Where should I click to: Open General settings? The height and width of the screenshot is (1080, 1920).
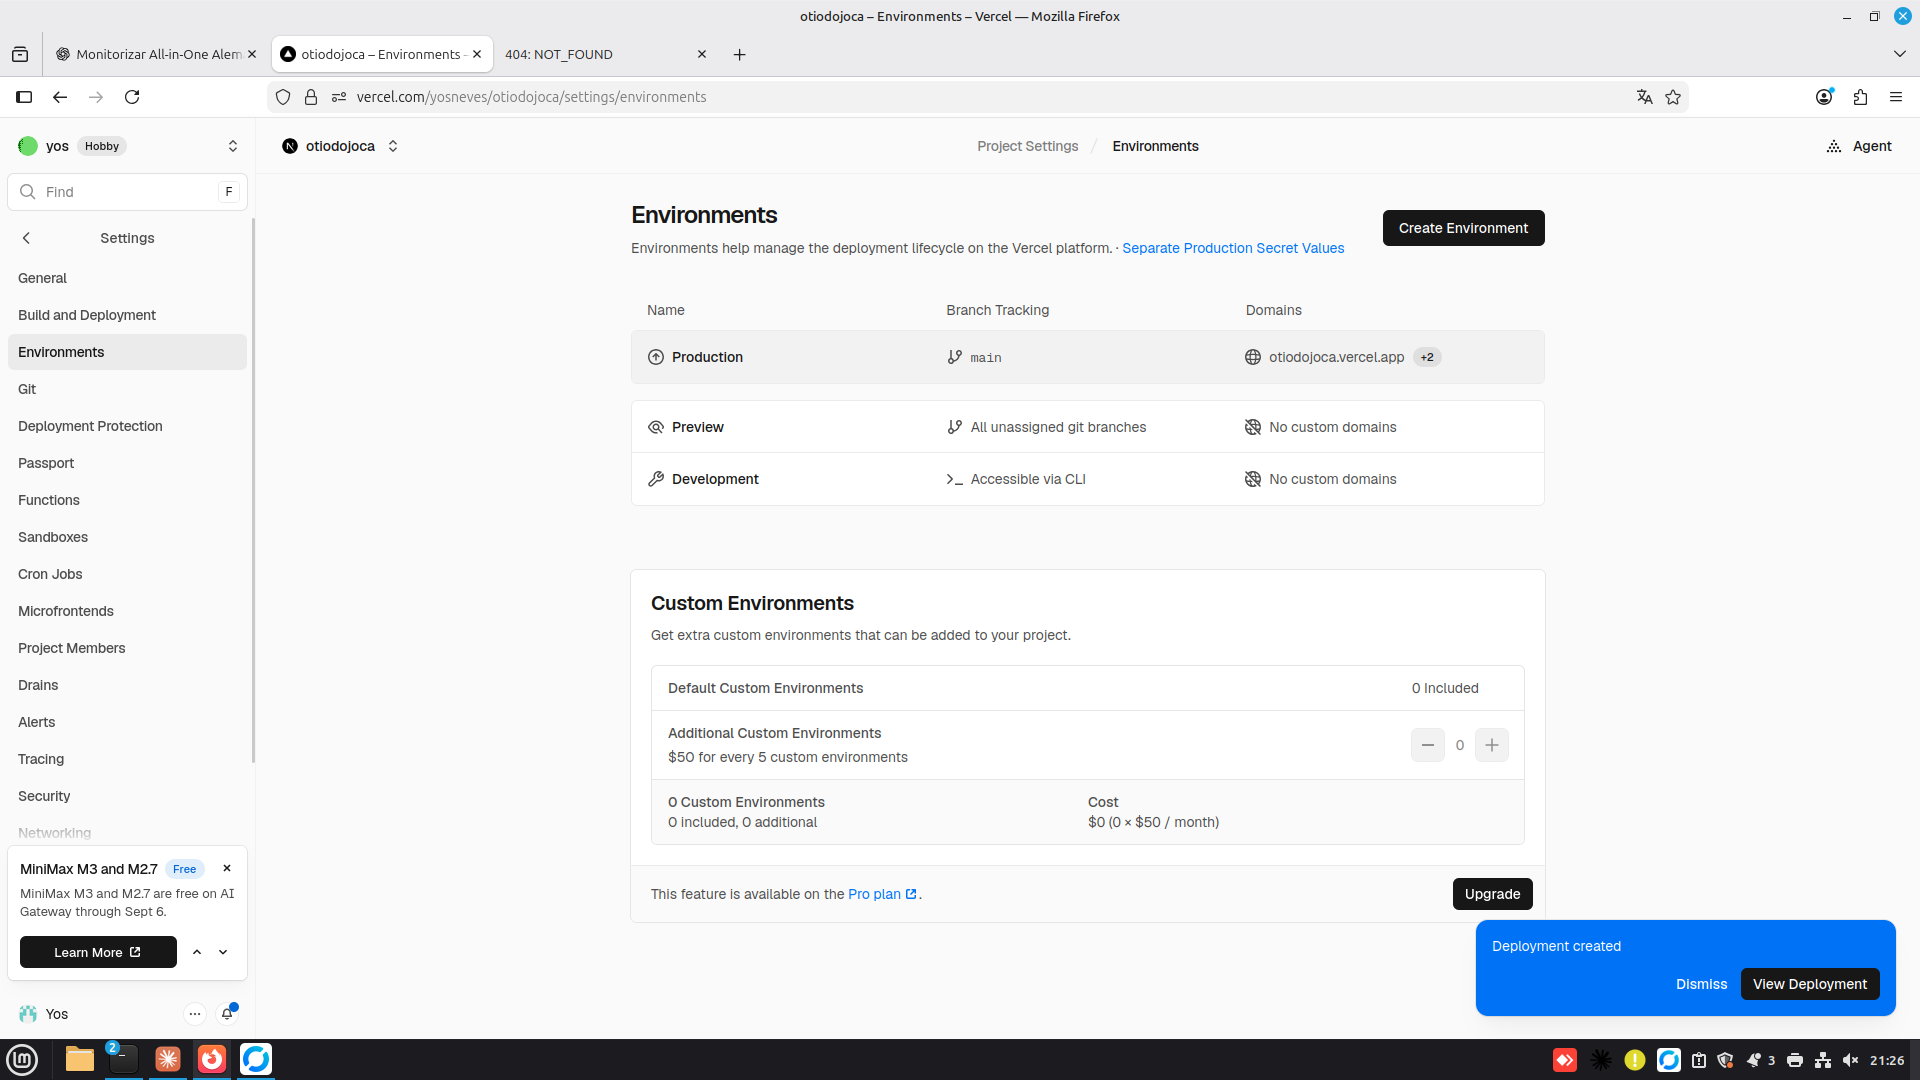[127, 278]
